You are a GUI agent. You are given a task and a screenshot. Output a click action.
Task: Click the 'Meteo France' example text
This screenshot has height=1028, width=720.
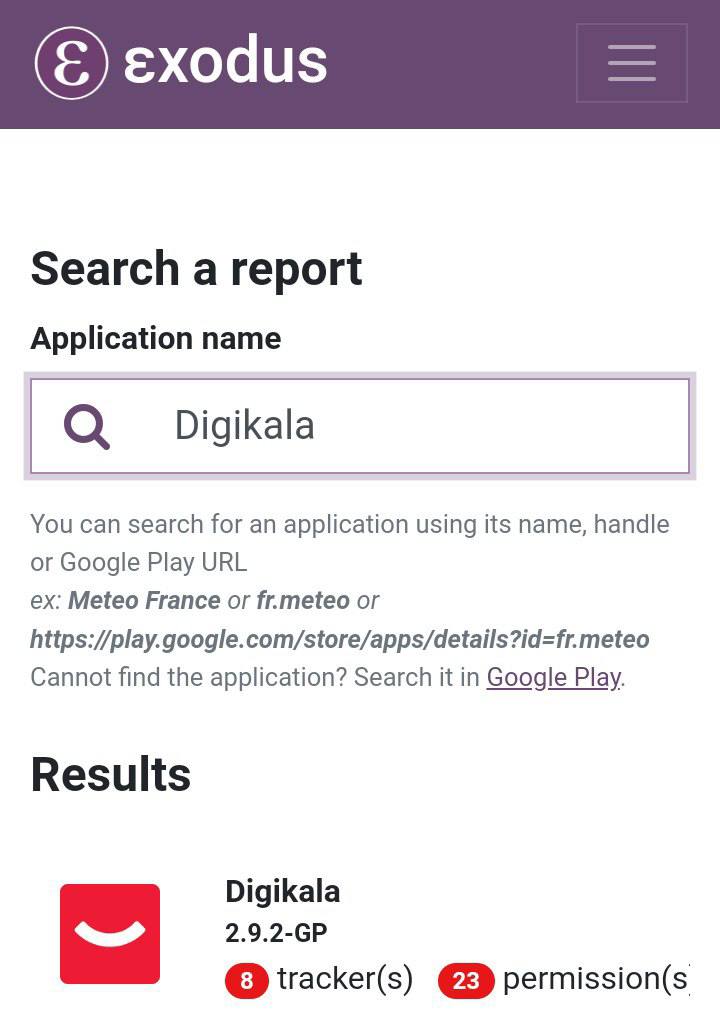click(144, 601)
